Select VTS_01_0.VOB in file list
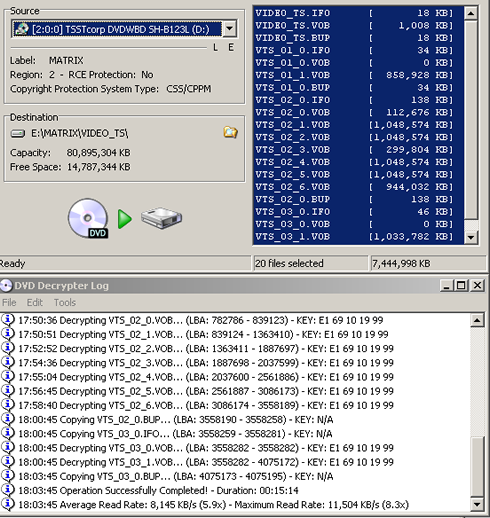Image resolution: width=490 pixels, height=518 pixels. (x=358, y=63)
